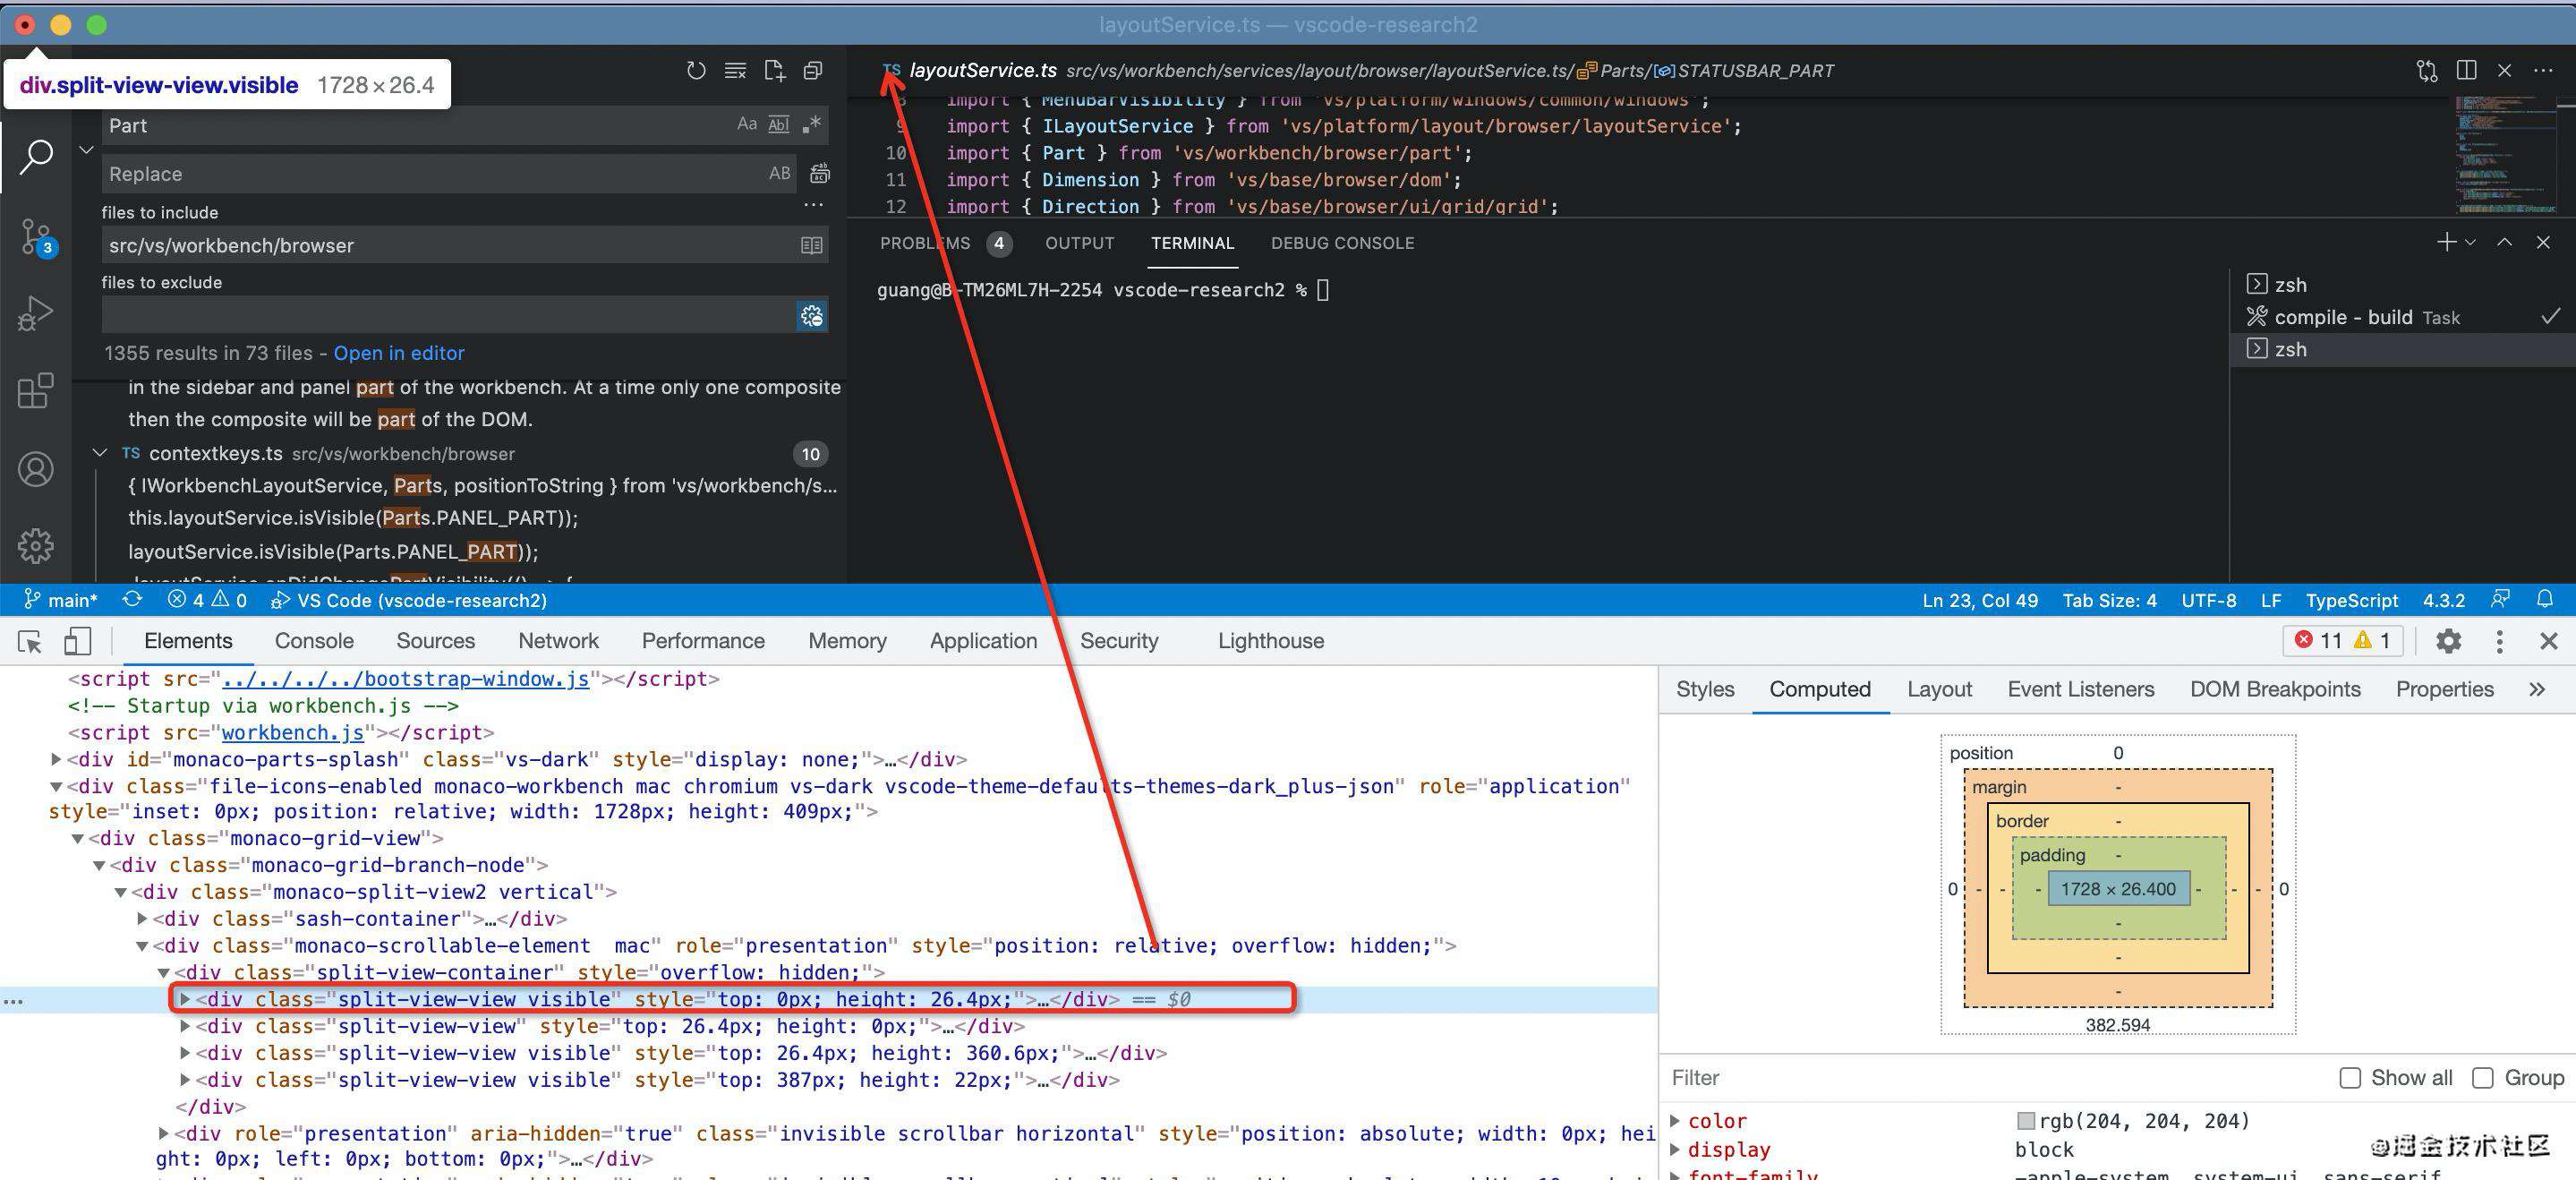Screen dimensions: 2576x1180
Task: Change Tab Size: 4 indentation
Action: coord(2109,600)
